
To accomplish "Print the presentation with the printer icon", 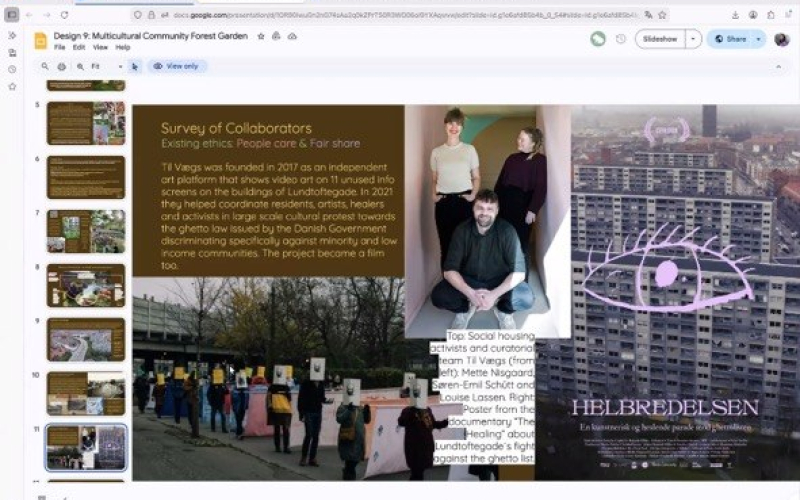I will coord(62,66).
